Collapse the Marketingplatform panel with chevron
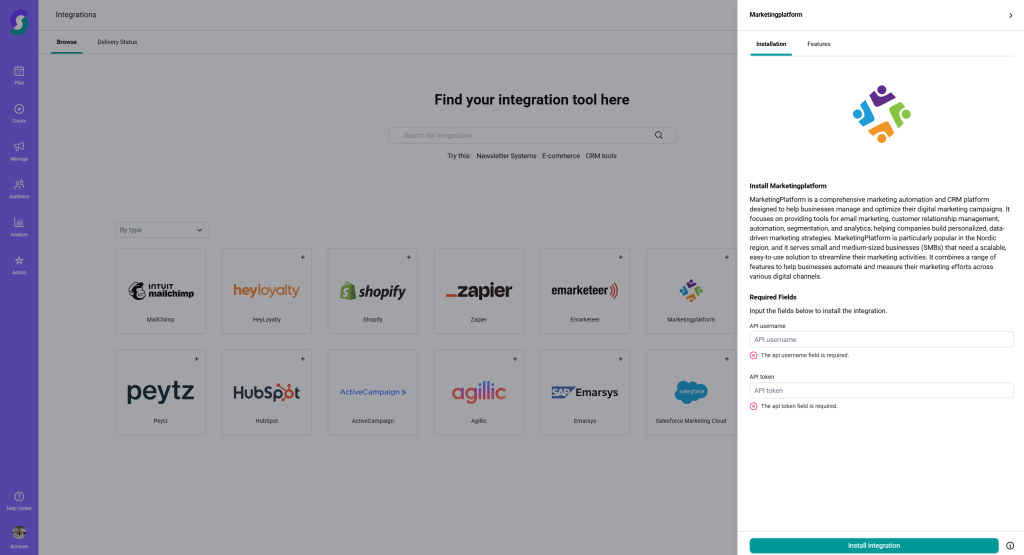The width and height of the screenshot is (1024, 555). click(1010, 16)
